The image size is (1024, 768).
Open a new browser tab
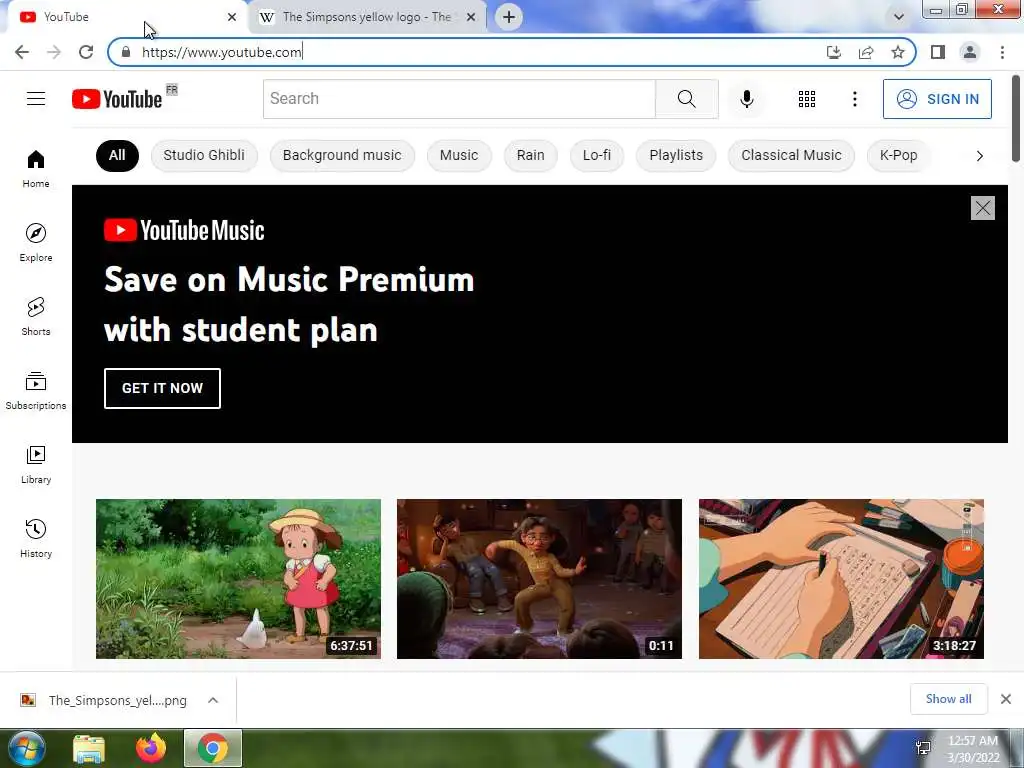[509, 17]
